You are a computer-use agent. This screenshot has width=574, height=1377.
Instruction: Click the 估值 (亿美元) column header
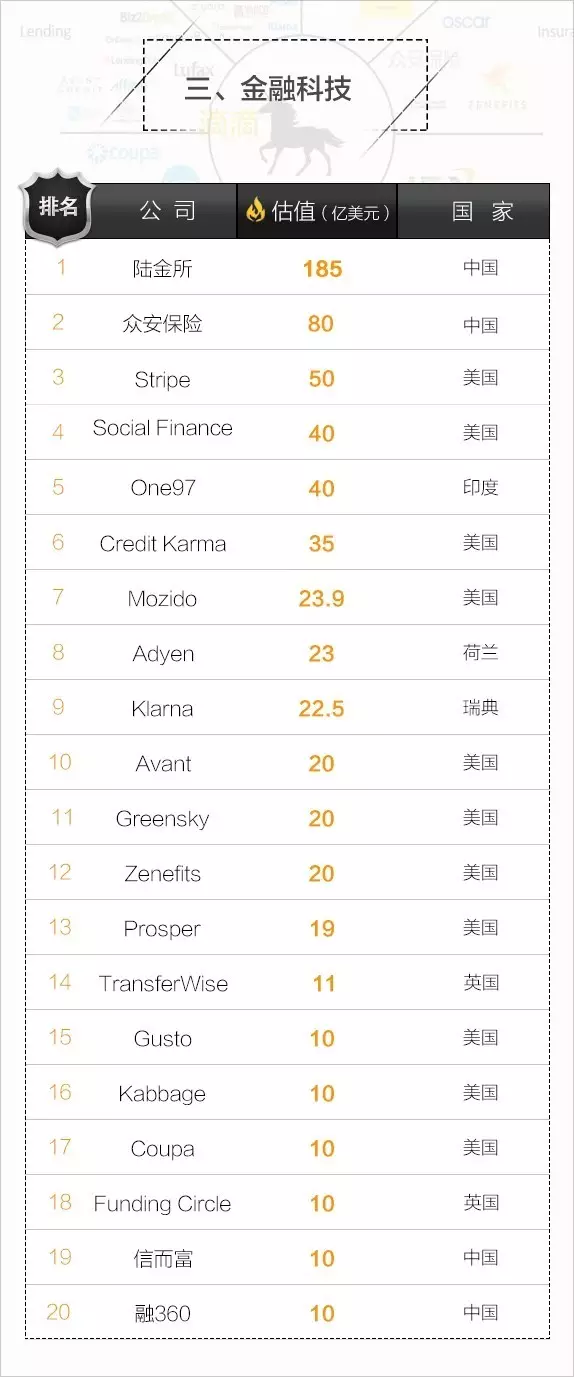click(x=317, y=211)
